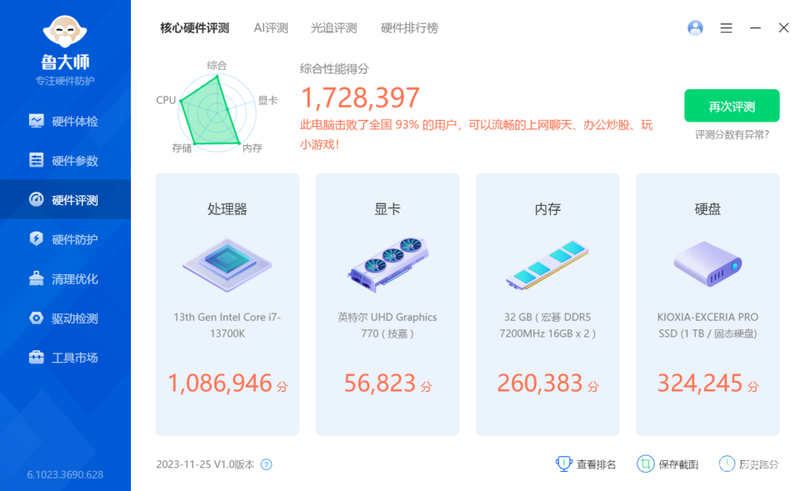Click the disk score 324,245

point(700,383)
